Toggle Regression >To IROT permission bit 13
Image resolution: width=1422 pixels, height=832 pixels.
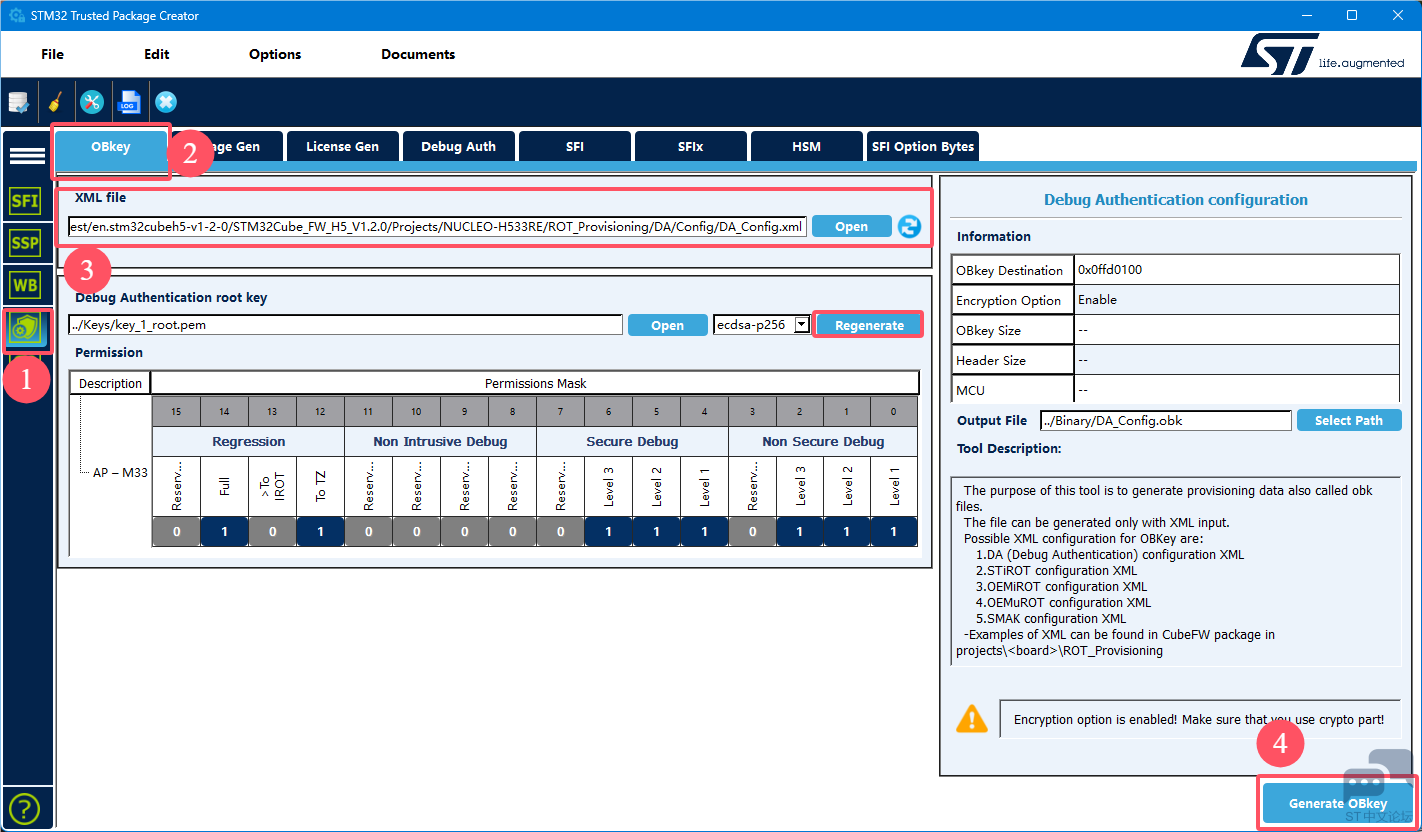point(272,532)
